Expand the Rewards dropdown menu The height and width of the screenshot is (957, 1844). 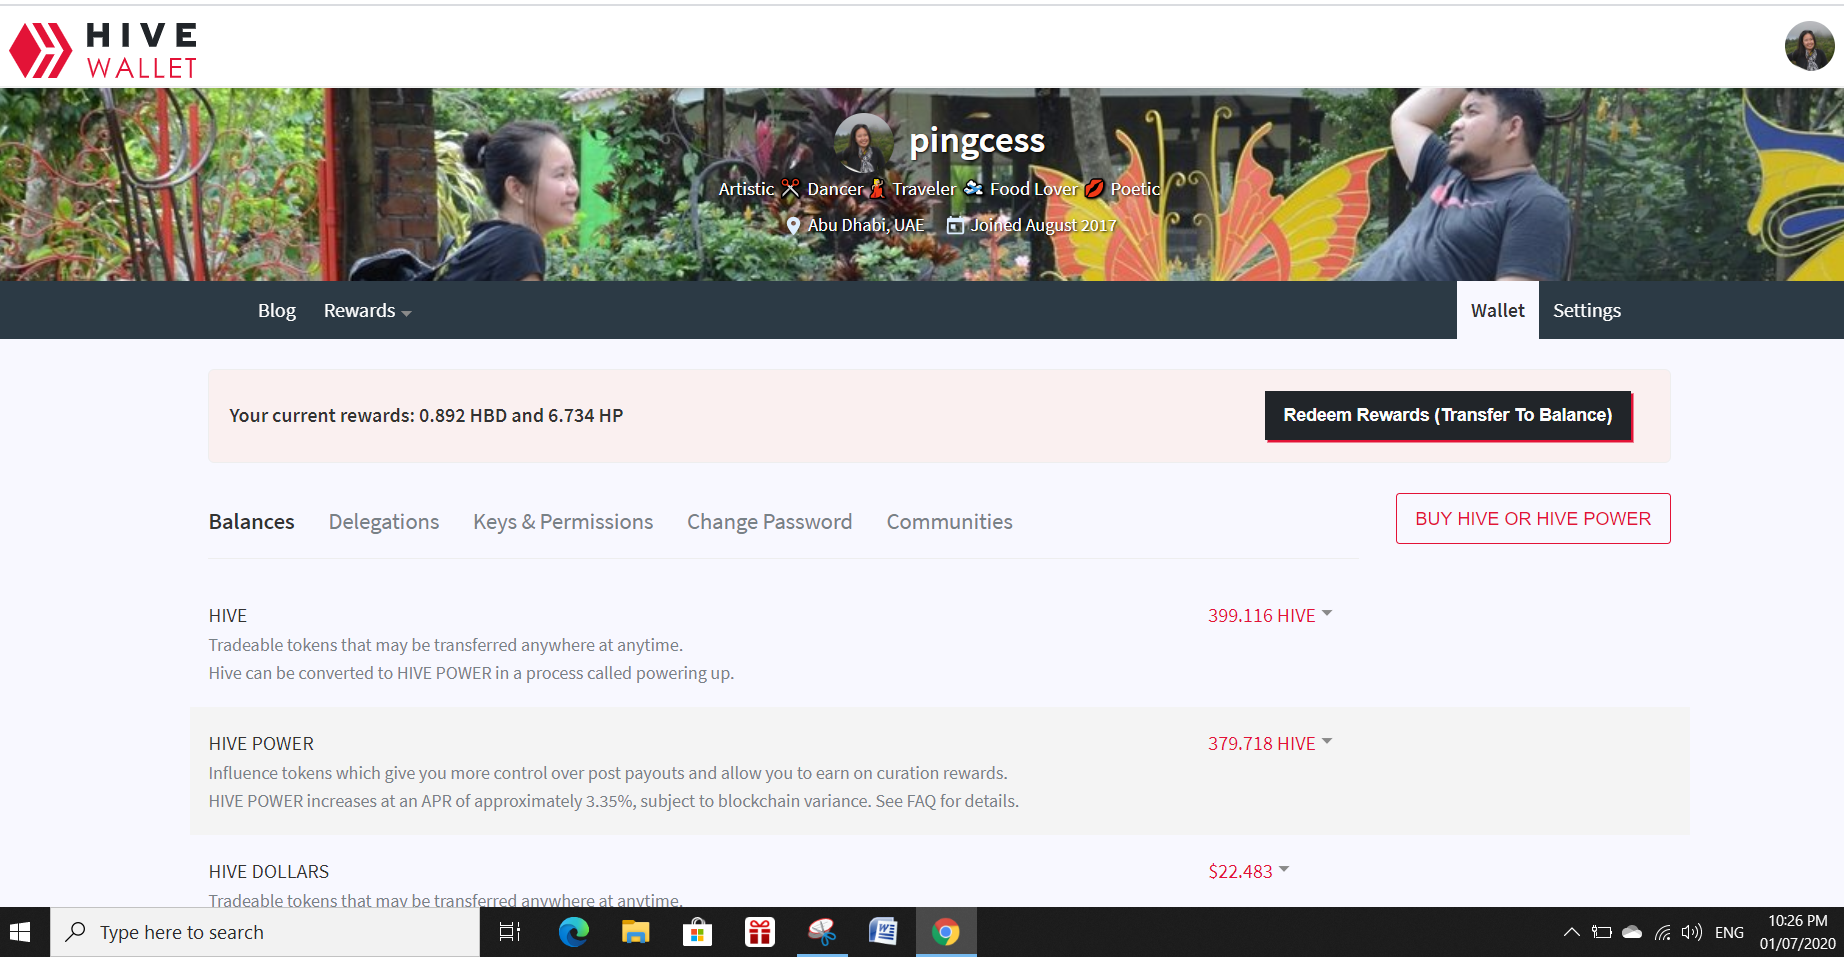[367, 310]
